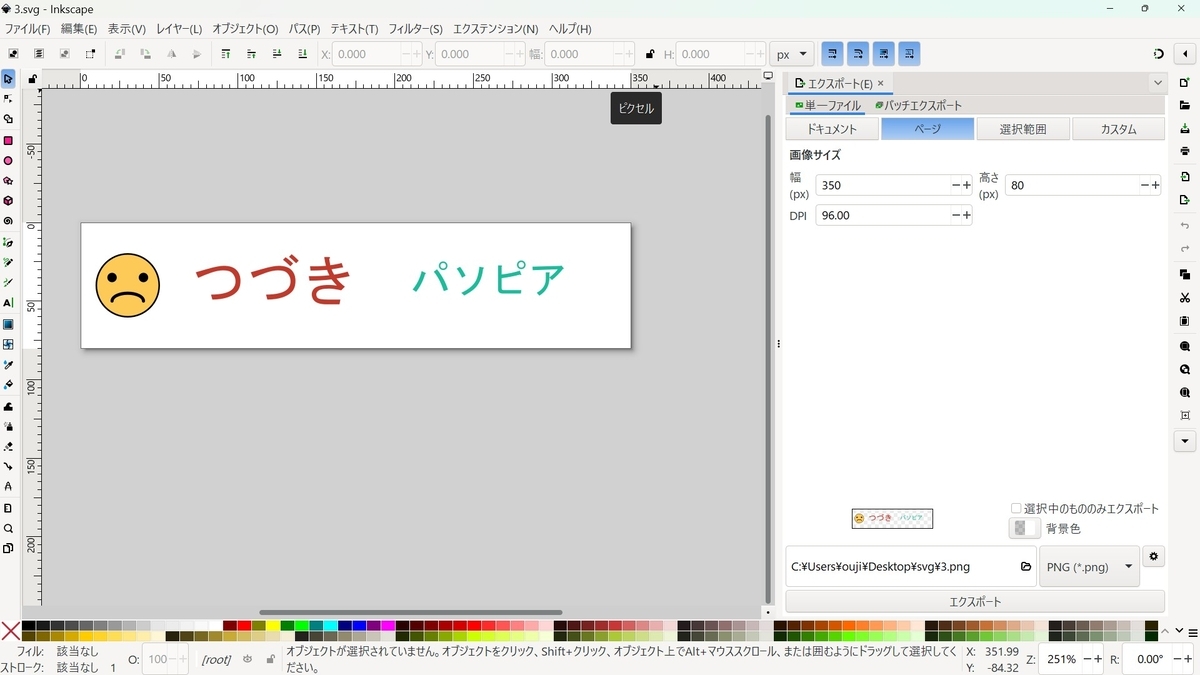The height and width of the screenshot is (675, 1200).
Task: Pick the red swatch in palette
Action: click(x=244, y=626)
